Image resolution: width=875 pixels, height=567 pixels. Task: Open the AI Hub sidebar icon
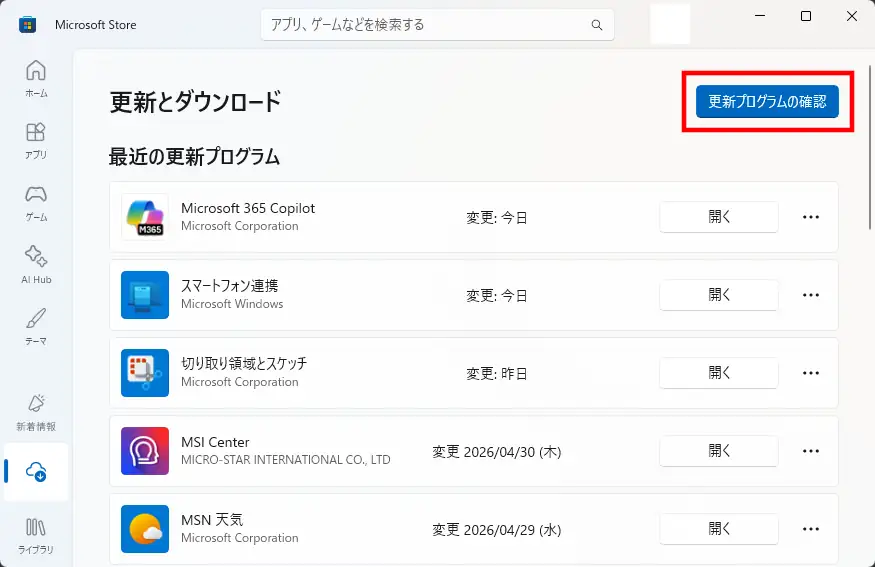point(36,265)
